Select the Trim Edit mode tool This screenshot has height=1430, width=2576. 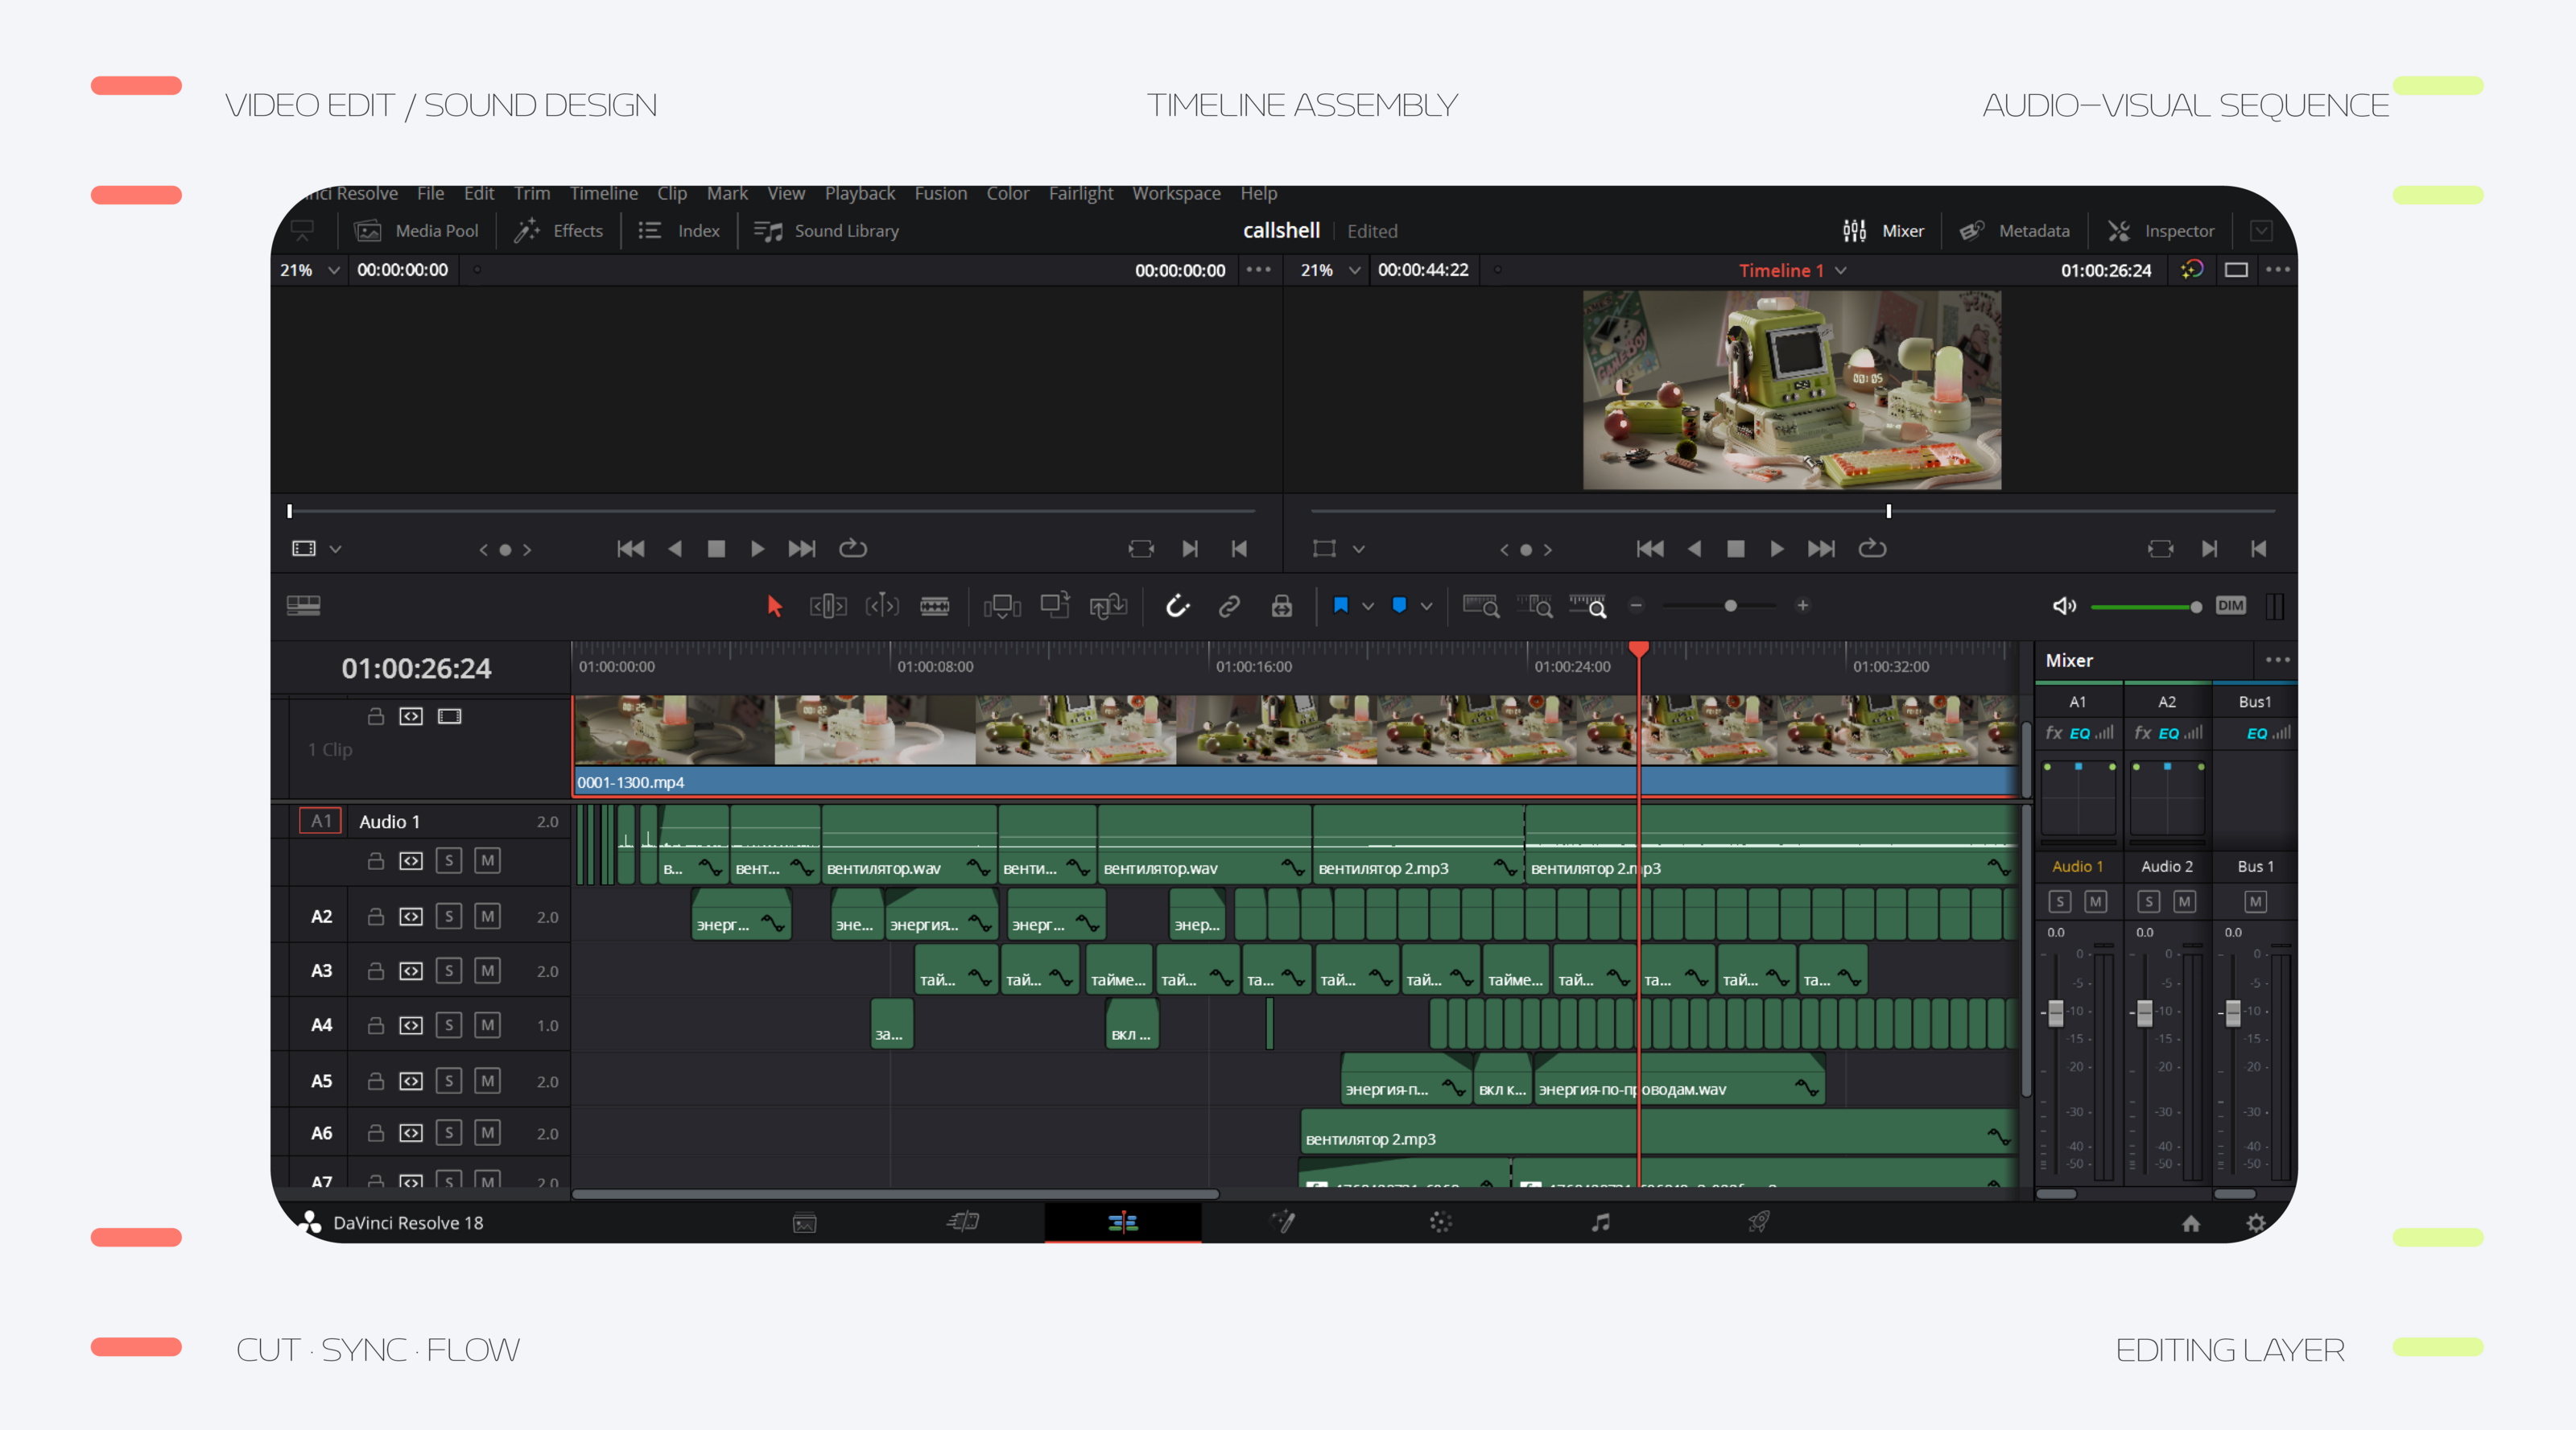pyautogui.click(x=828, y=606)
